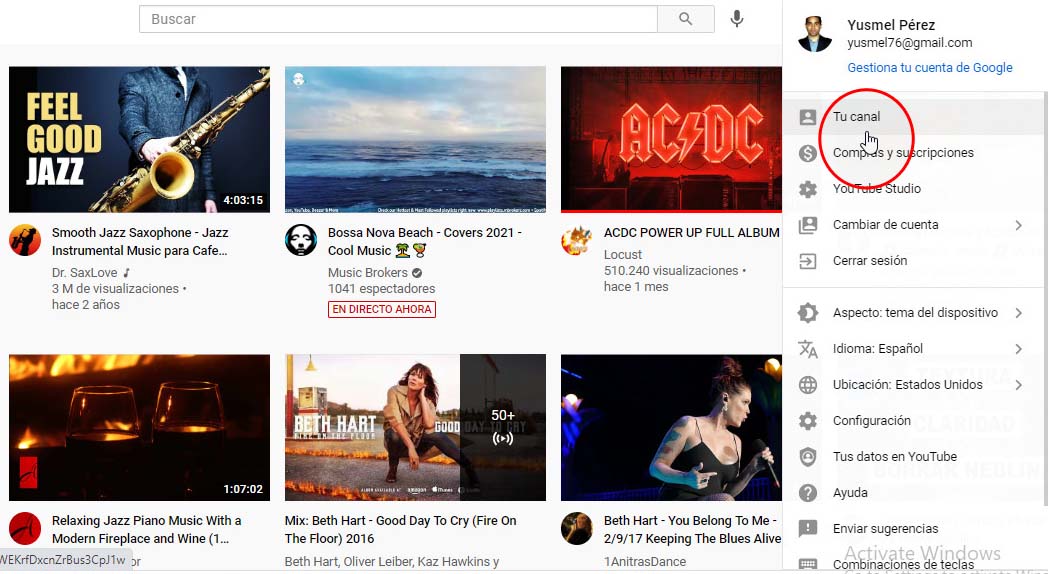Expand Ubicación location submenu arrow

pos(1019,385)
